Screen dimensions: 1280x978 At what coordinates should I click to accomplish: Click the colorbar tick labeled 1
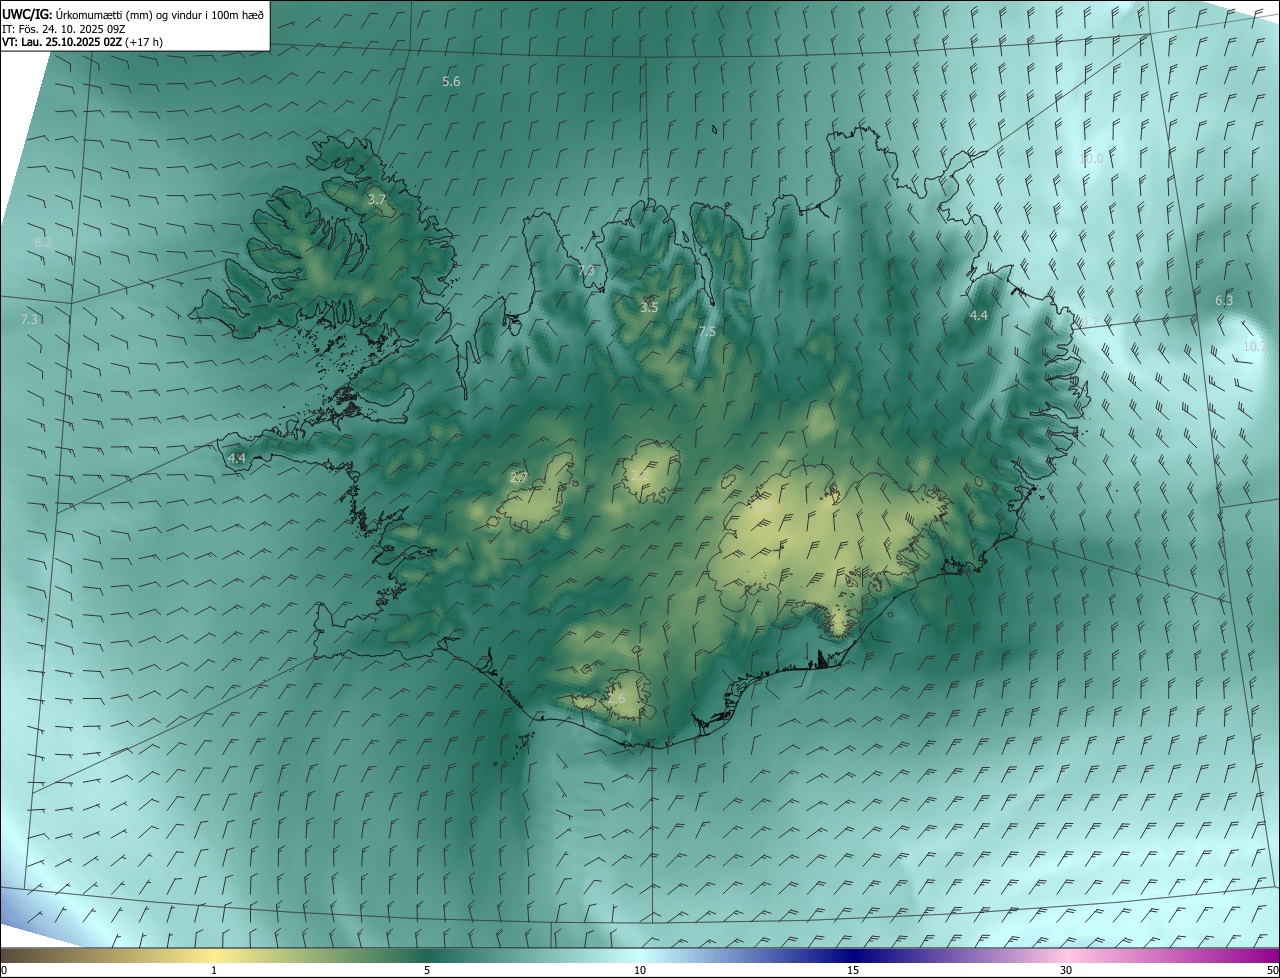(x=214, y=970)
